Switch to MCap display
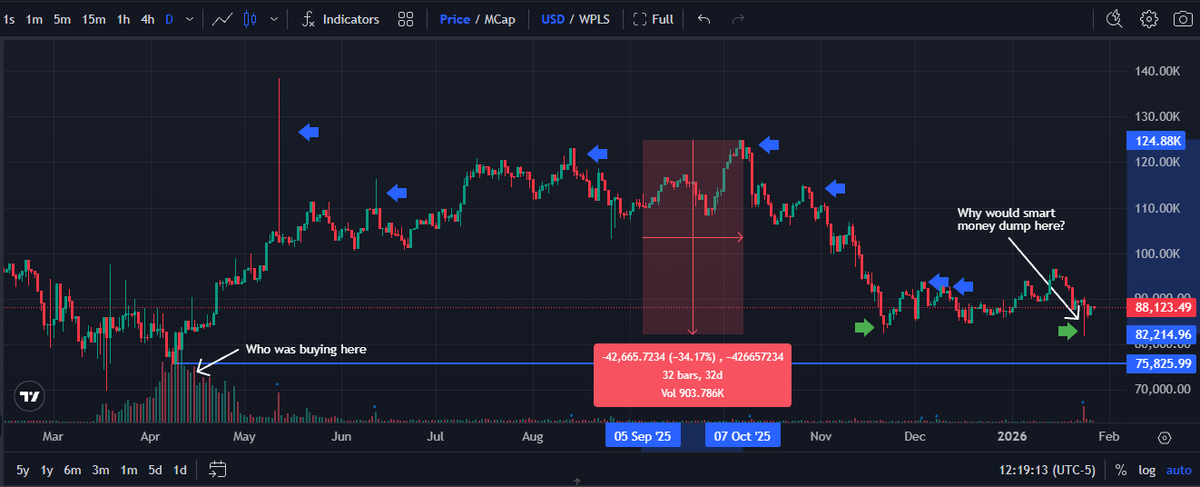This screenshot has width=1200, height=487. [x=500, y=19]
